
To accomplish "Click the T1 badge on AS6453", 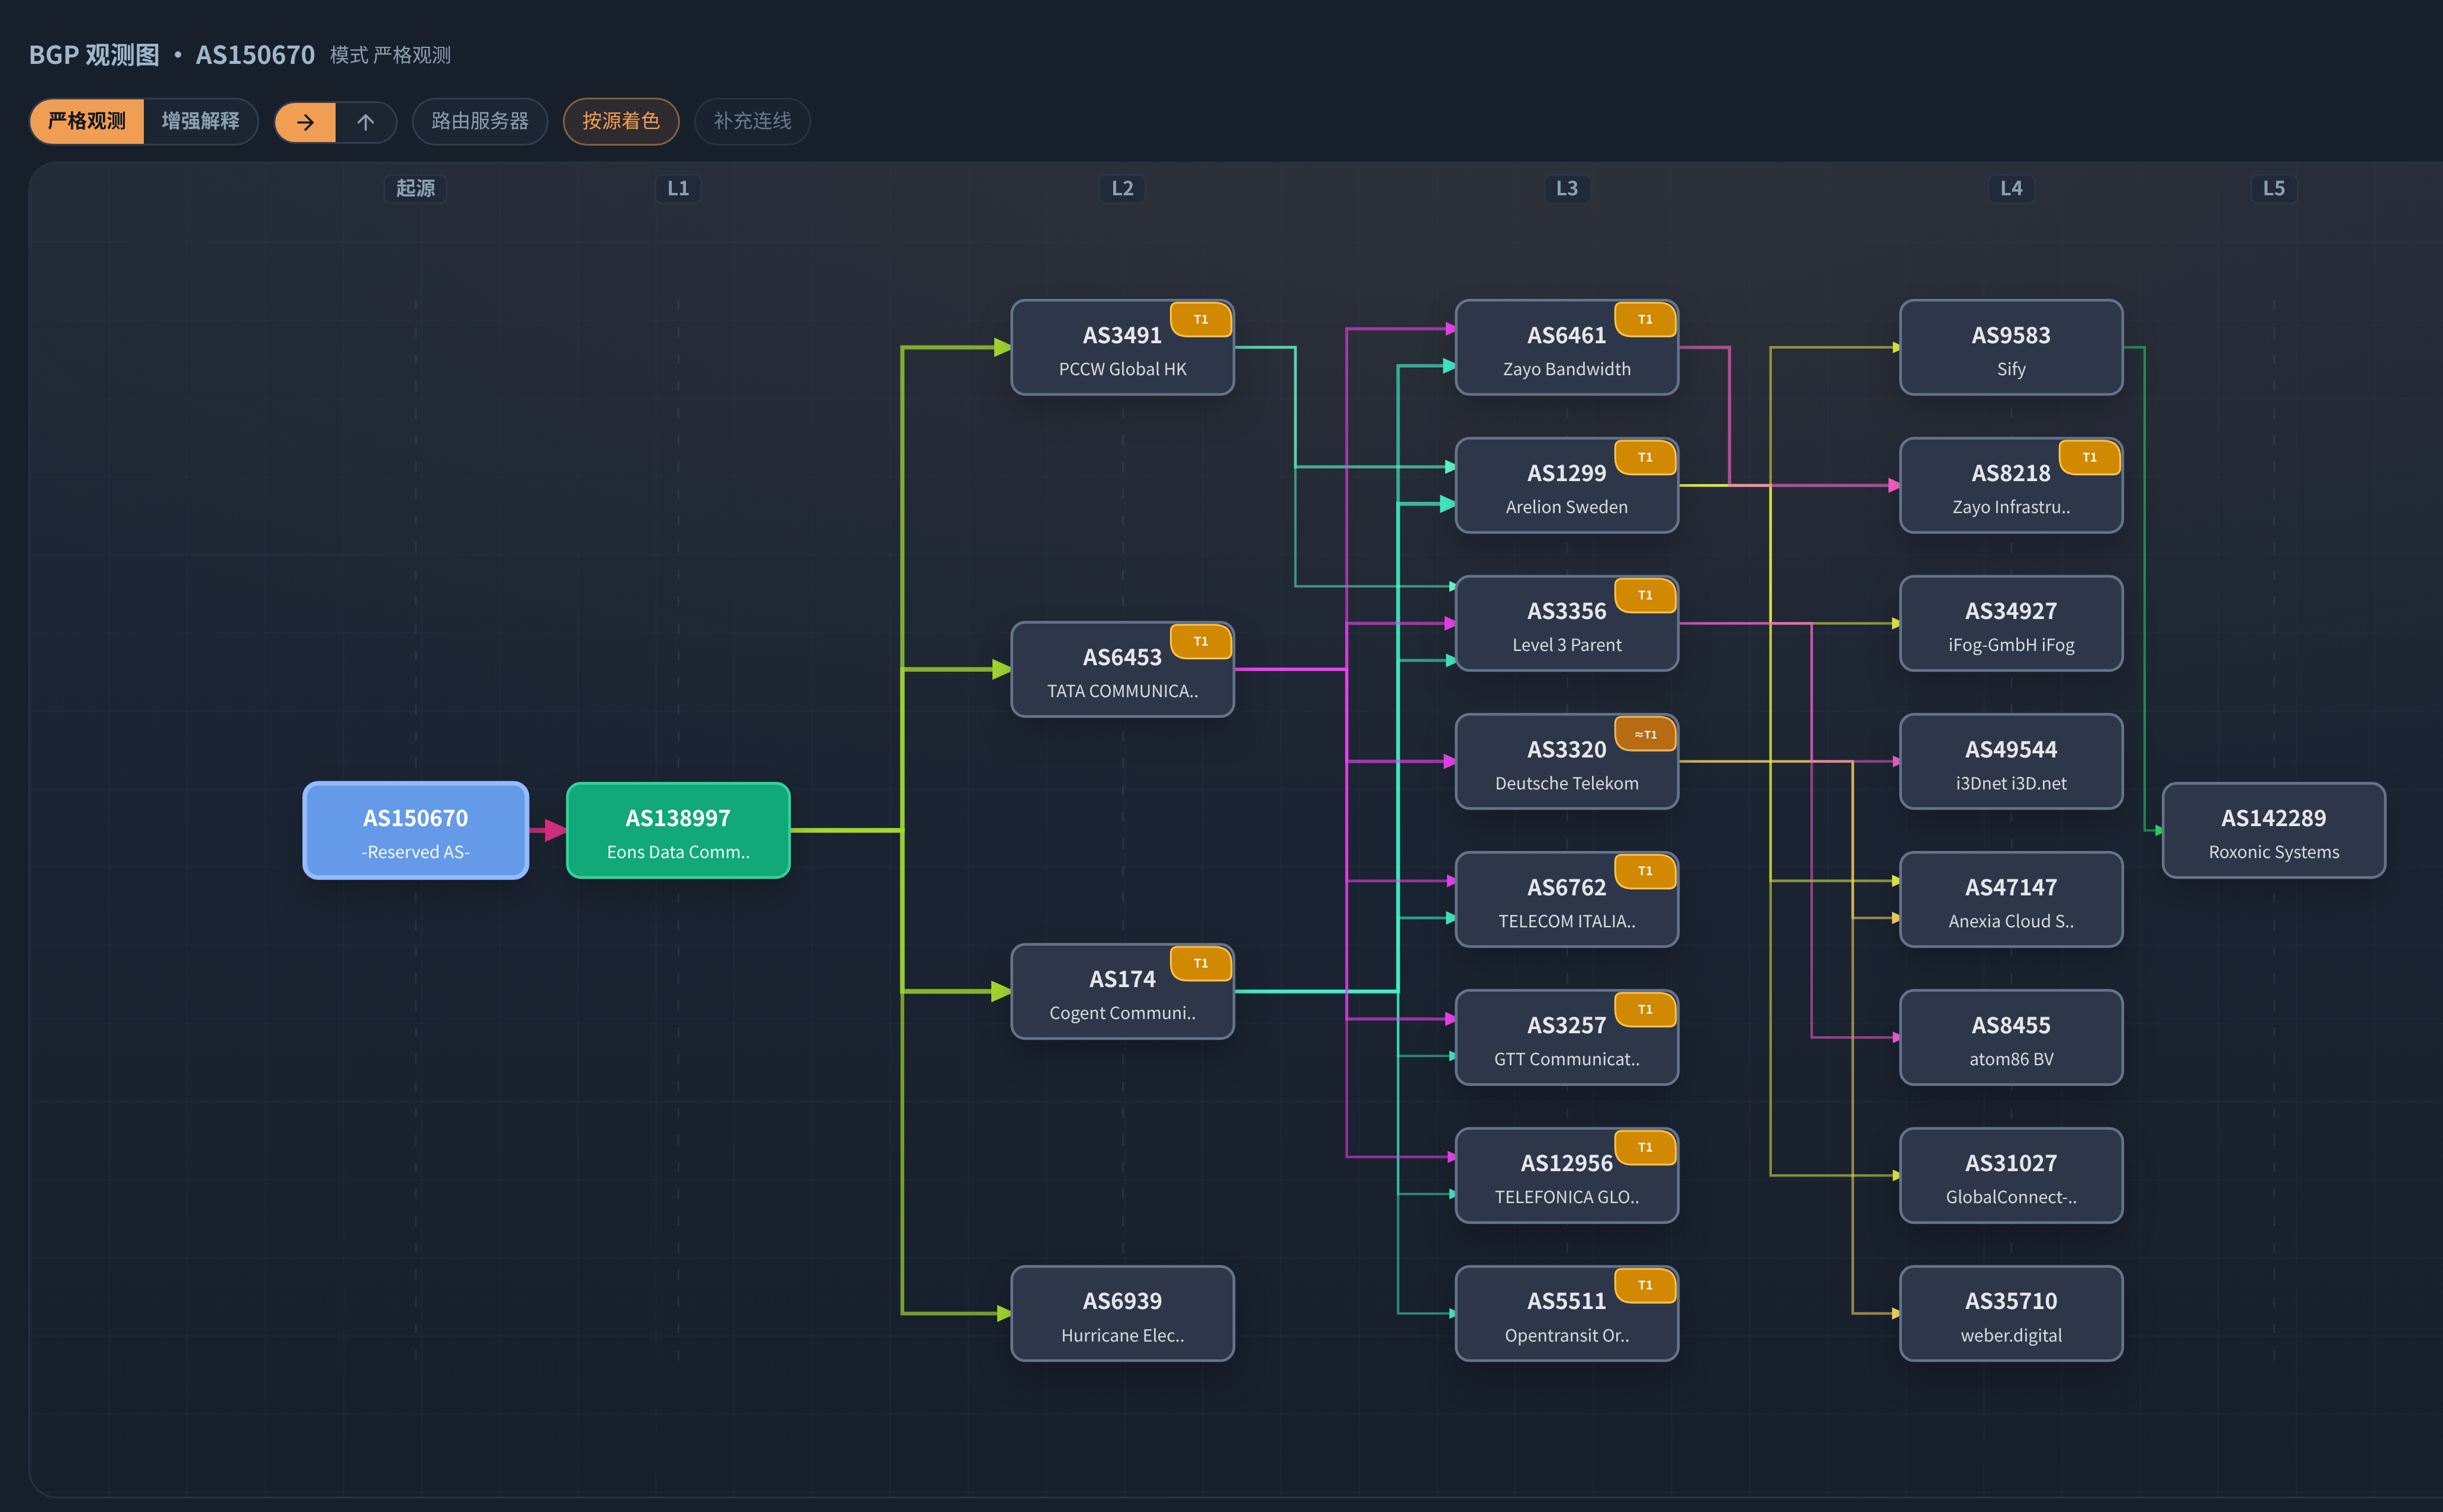I will click(x=1200, y=641).
